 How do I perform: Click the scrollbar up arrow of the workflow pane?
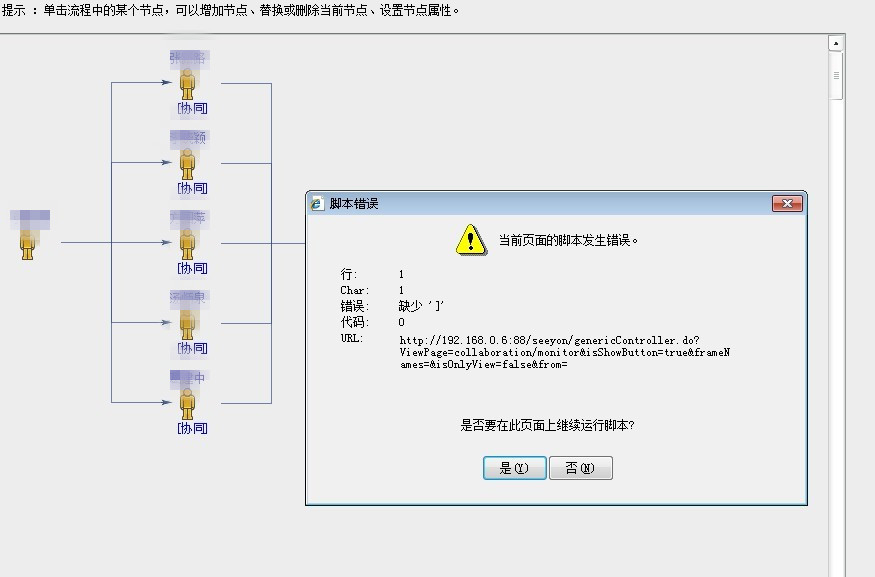click(x=836, y=43)
